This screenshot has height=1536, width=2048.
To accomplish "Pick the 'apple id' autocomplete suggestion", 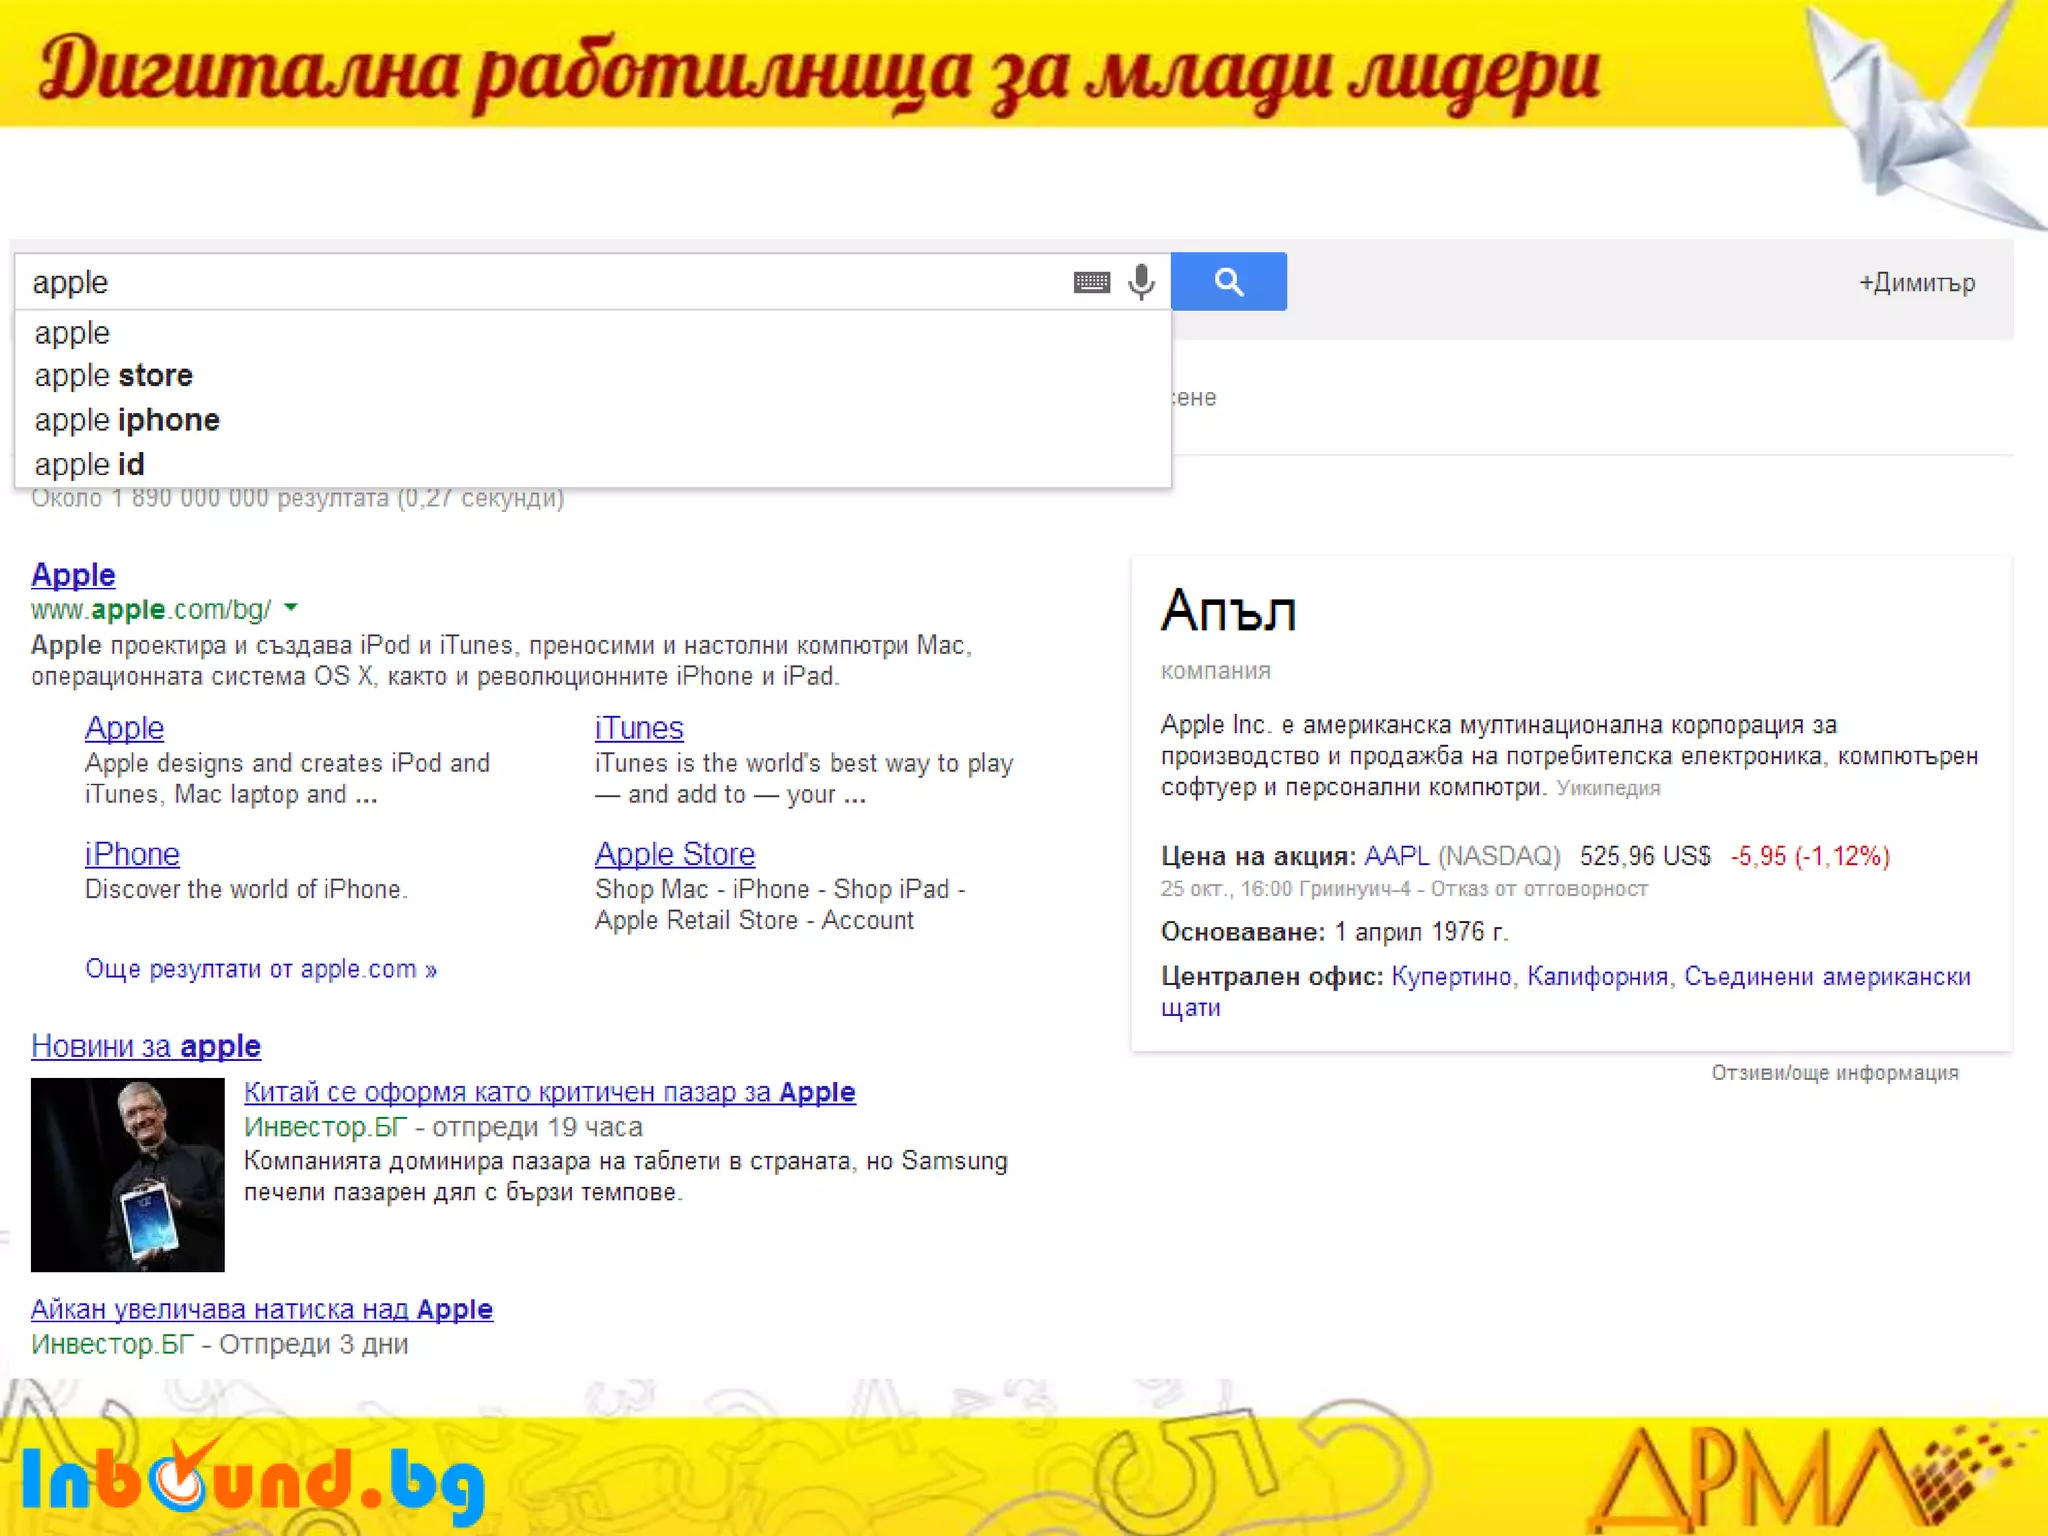I will (89, 465).
